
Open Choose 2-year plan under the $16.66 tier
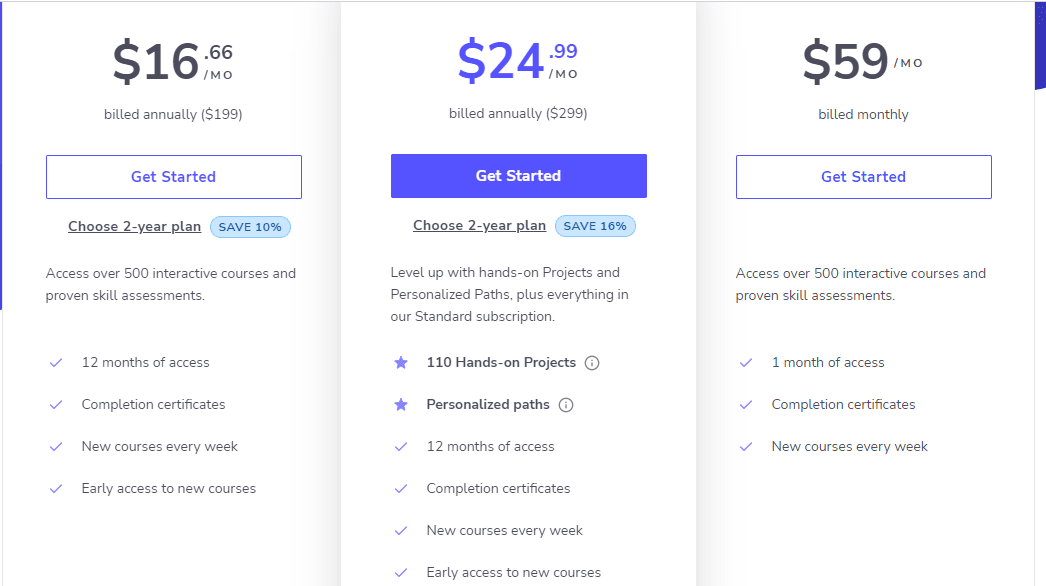click(134, 226)
